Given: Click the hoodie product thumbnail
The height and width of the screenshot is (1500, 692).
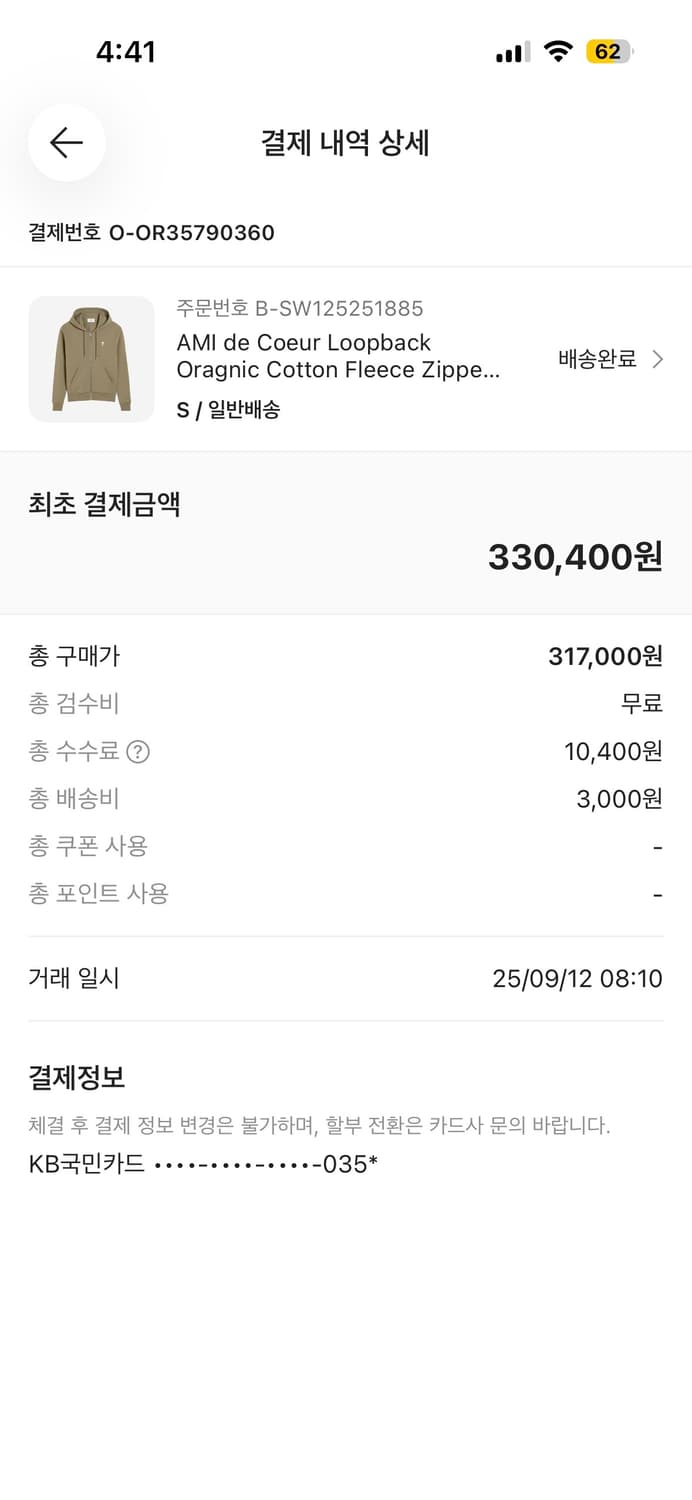Looking at the screenshot, I should pyautogui.click(x=91, y=360).
